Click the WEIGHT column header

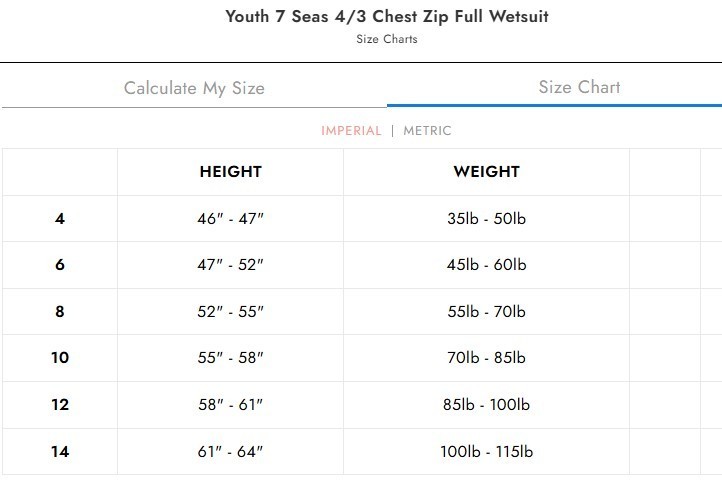pyautogui.click(x=486, y=172)
